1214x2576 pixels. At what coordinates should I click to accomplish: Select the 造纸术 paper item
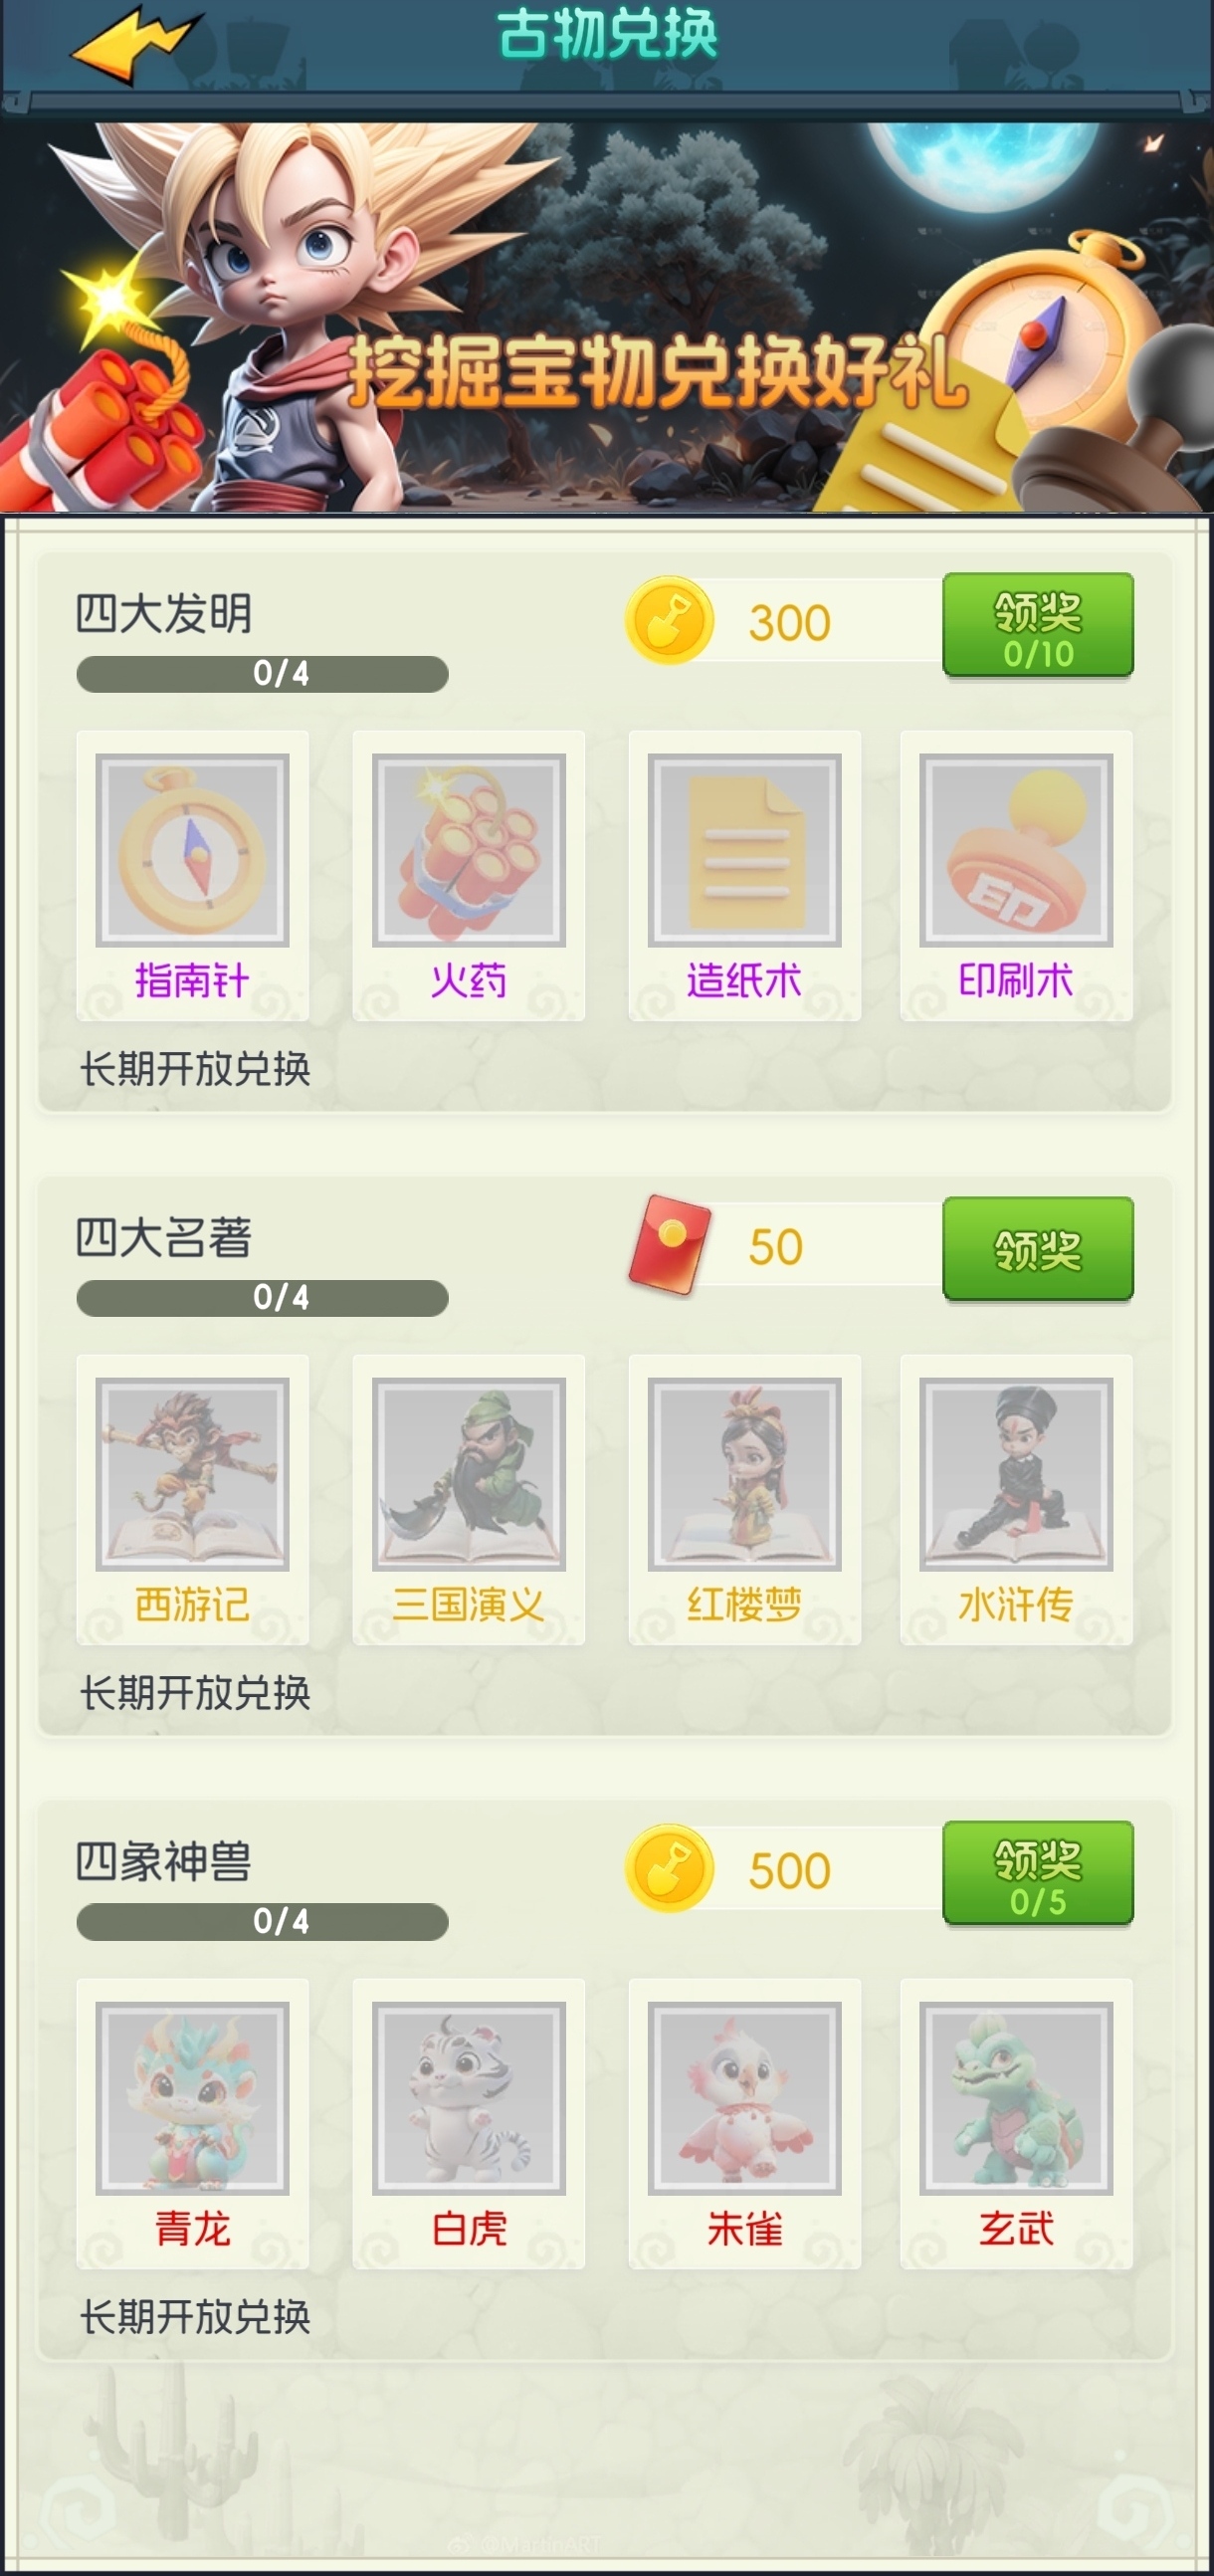point(744,876)
